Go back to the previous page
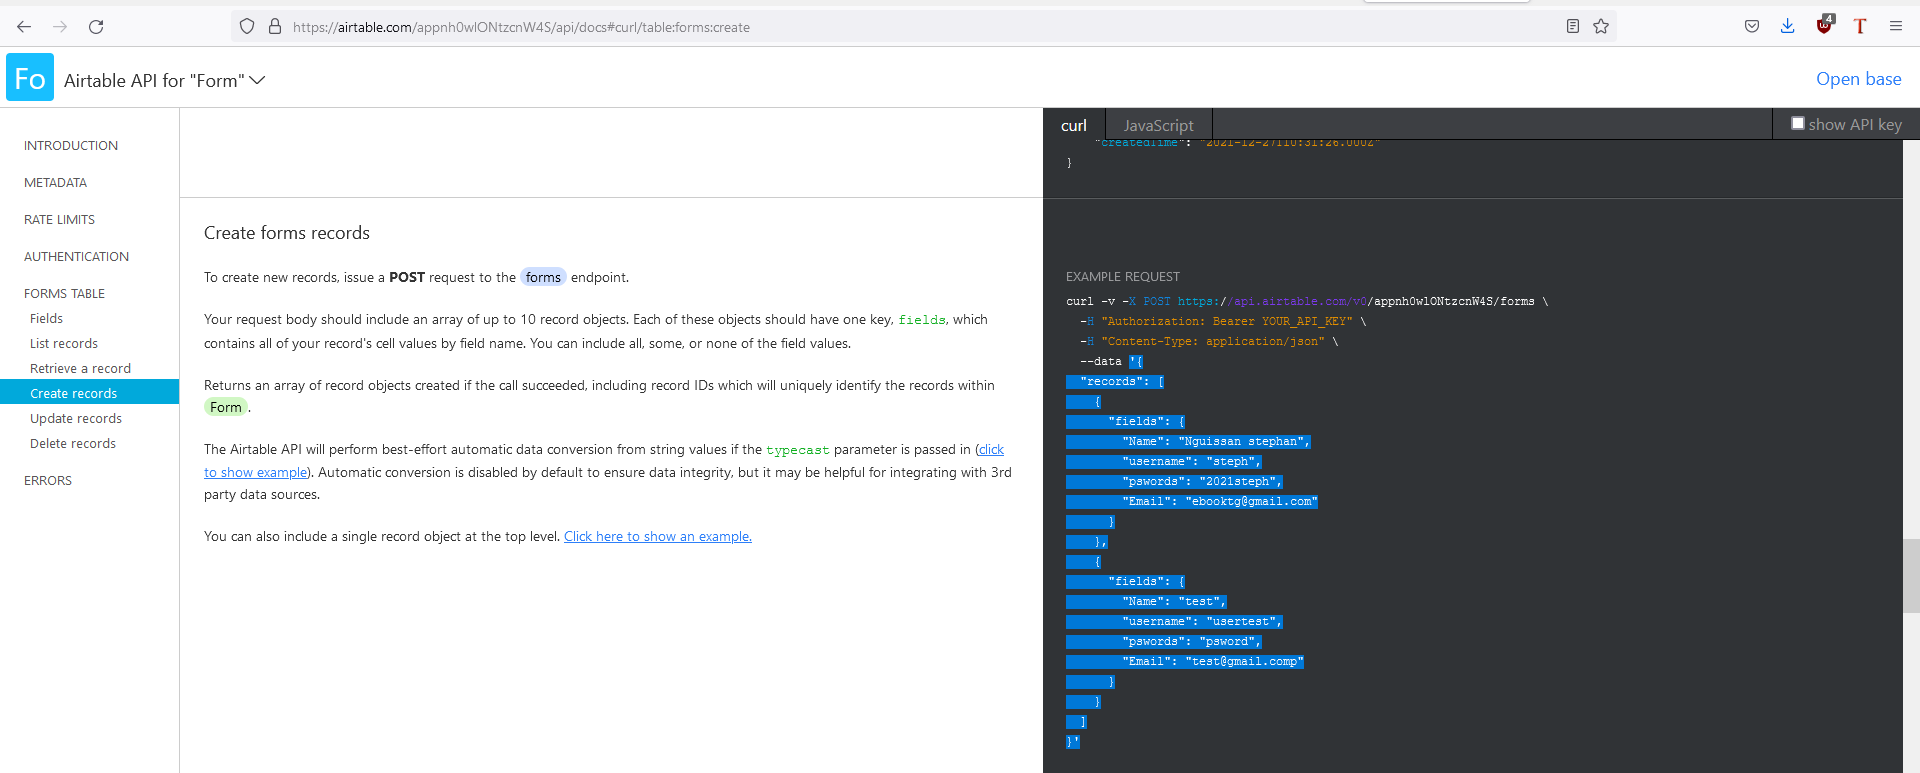Screen dimensions: 1920x773 (x=24, y=27)
